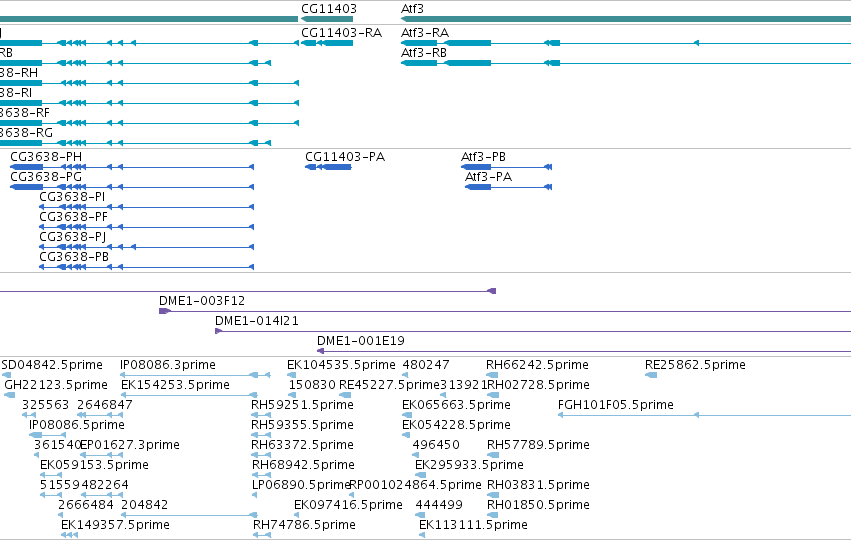Click the partially visible CG3638-RF transcript label
Image resolution: width=851 pixels, height=540 pixels.
coord(24,113)
